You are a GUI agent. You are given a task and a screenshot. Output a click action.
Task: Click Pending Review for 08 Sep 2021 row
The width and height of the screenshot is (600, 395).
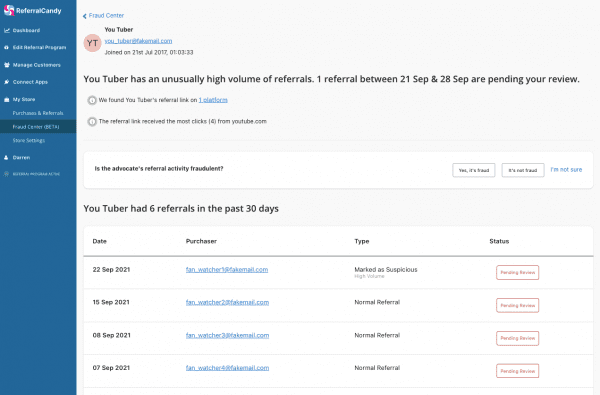coord(517,338)
